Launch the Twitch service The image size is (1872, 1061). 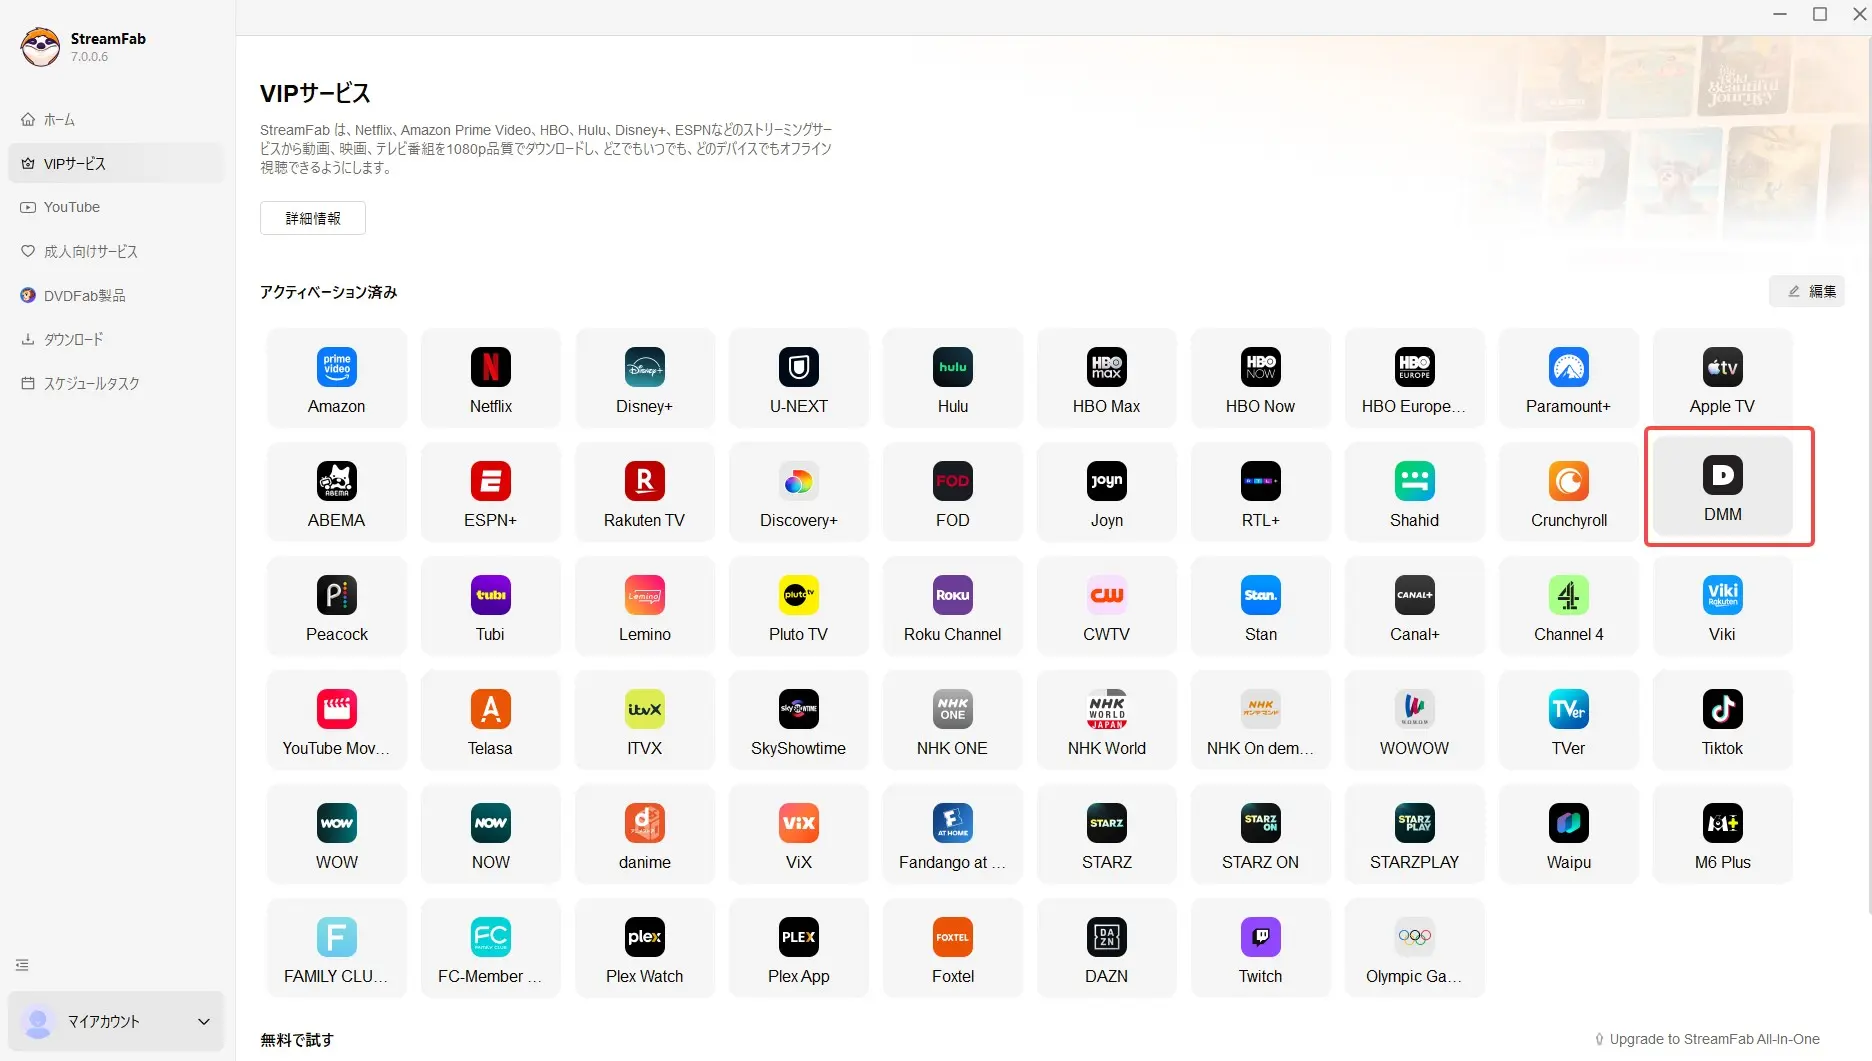tap(1261, 948)
